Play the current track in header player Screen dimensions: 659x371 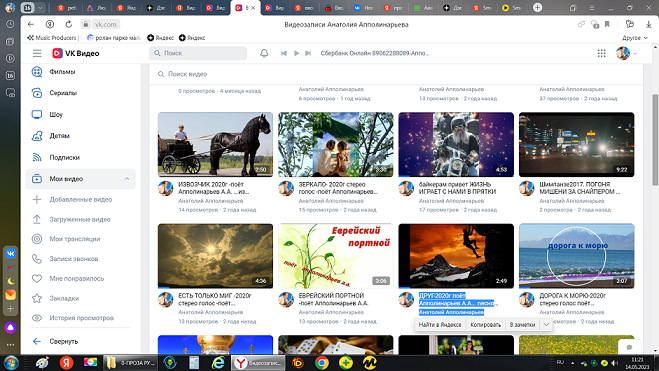tap(296, 53)
